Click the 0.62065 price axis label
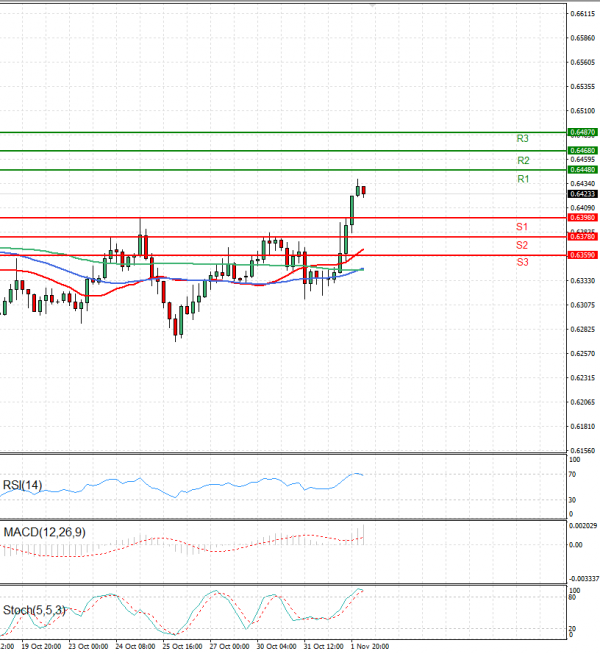The width and height of the screenshot is (600, 654). tap(582, 402)
